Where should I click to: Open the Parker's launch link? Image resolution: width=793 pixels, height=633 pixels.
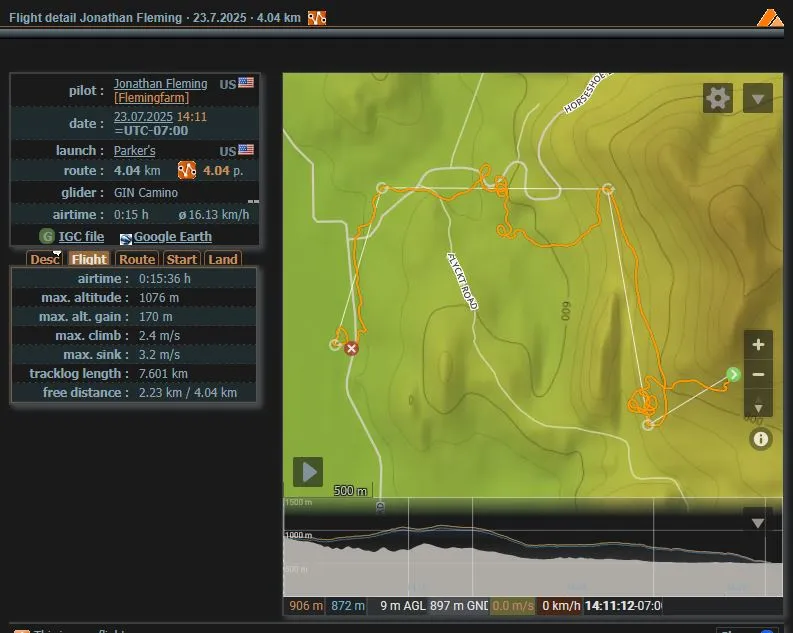click(135, 151)
